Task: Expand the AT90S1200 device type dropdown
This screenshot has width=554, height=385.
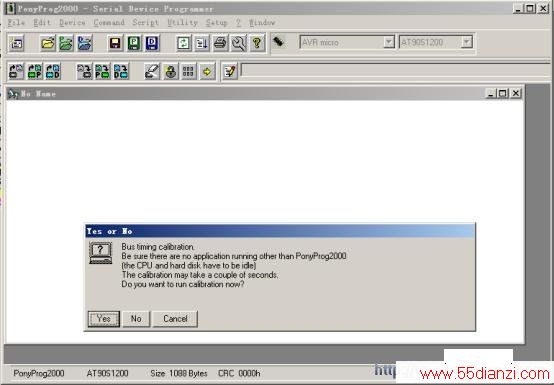Action: click(467, 42)
